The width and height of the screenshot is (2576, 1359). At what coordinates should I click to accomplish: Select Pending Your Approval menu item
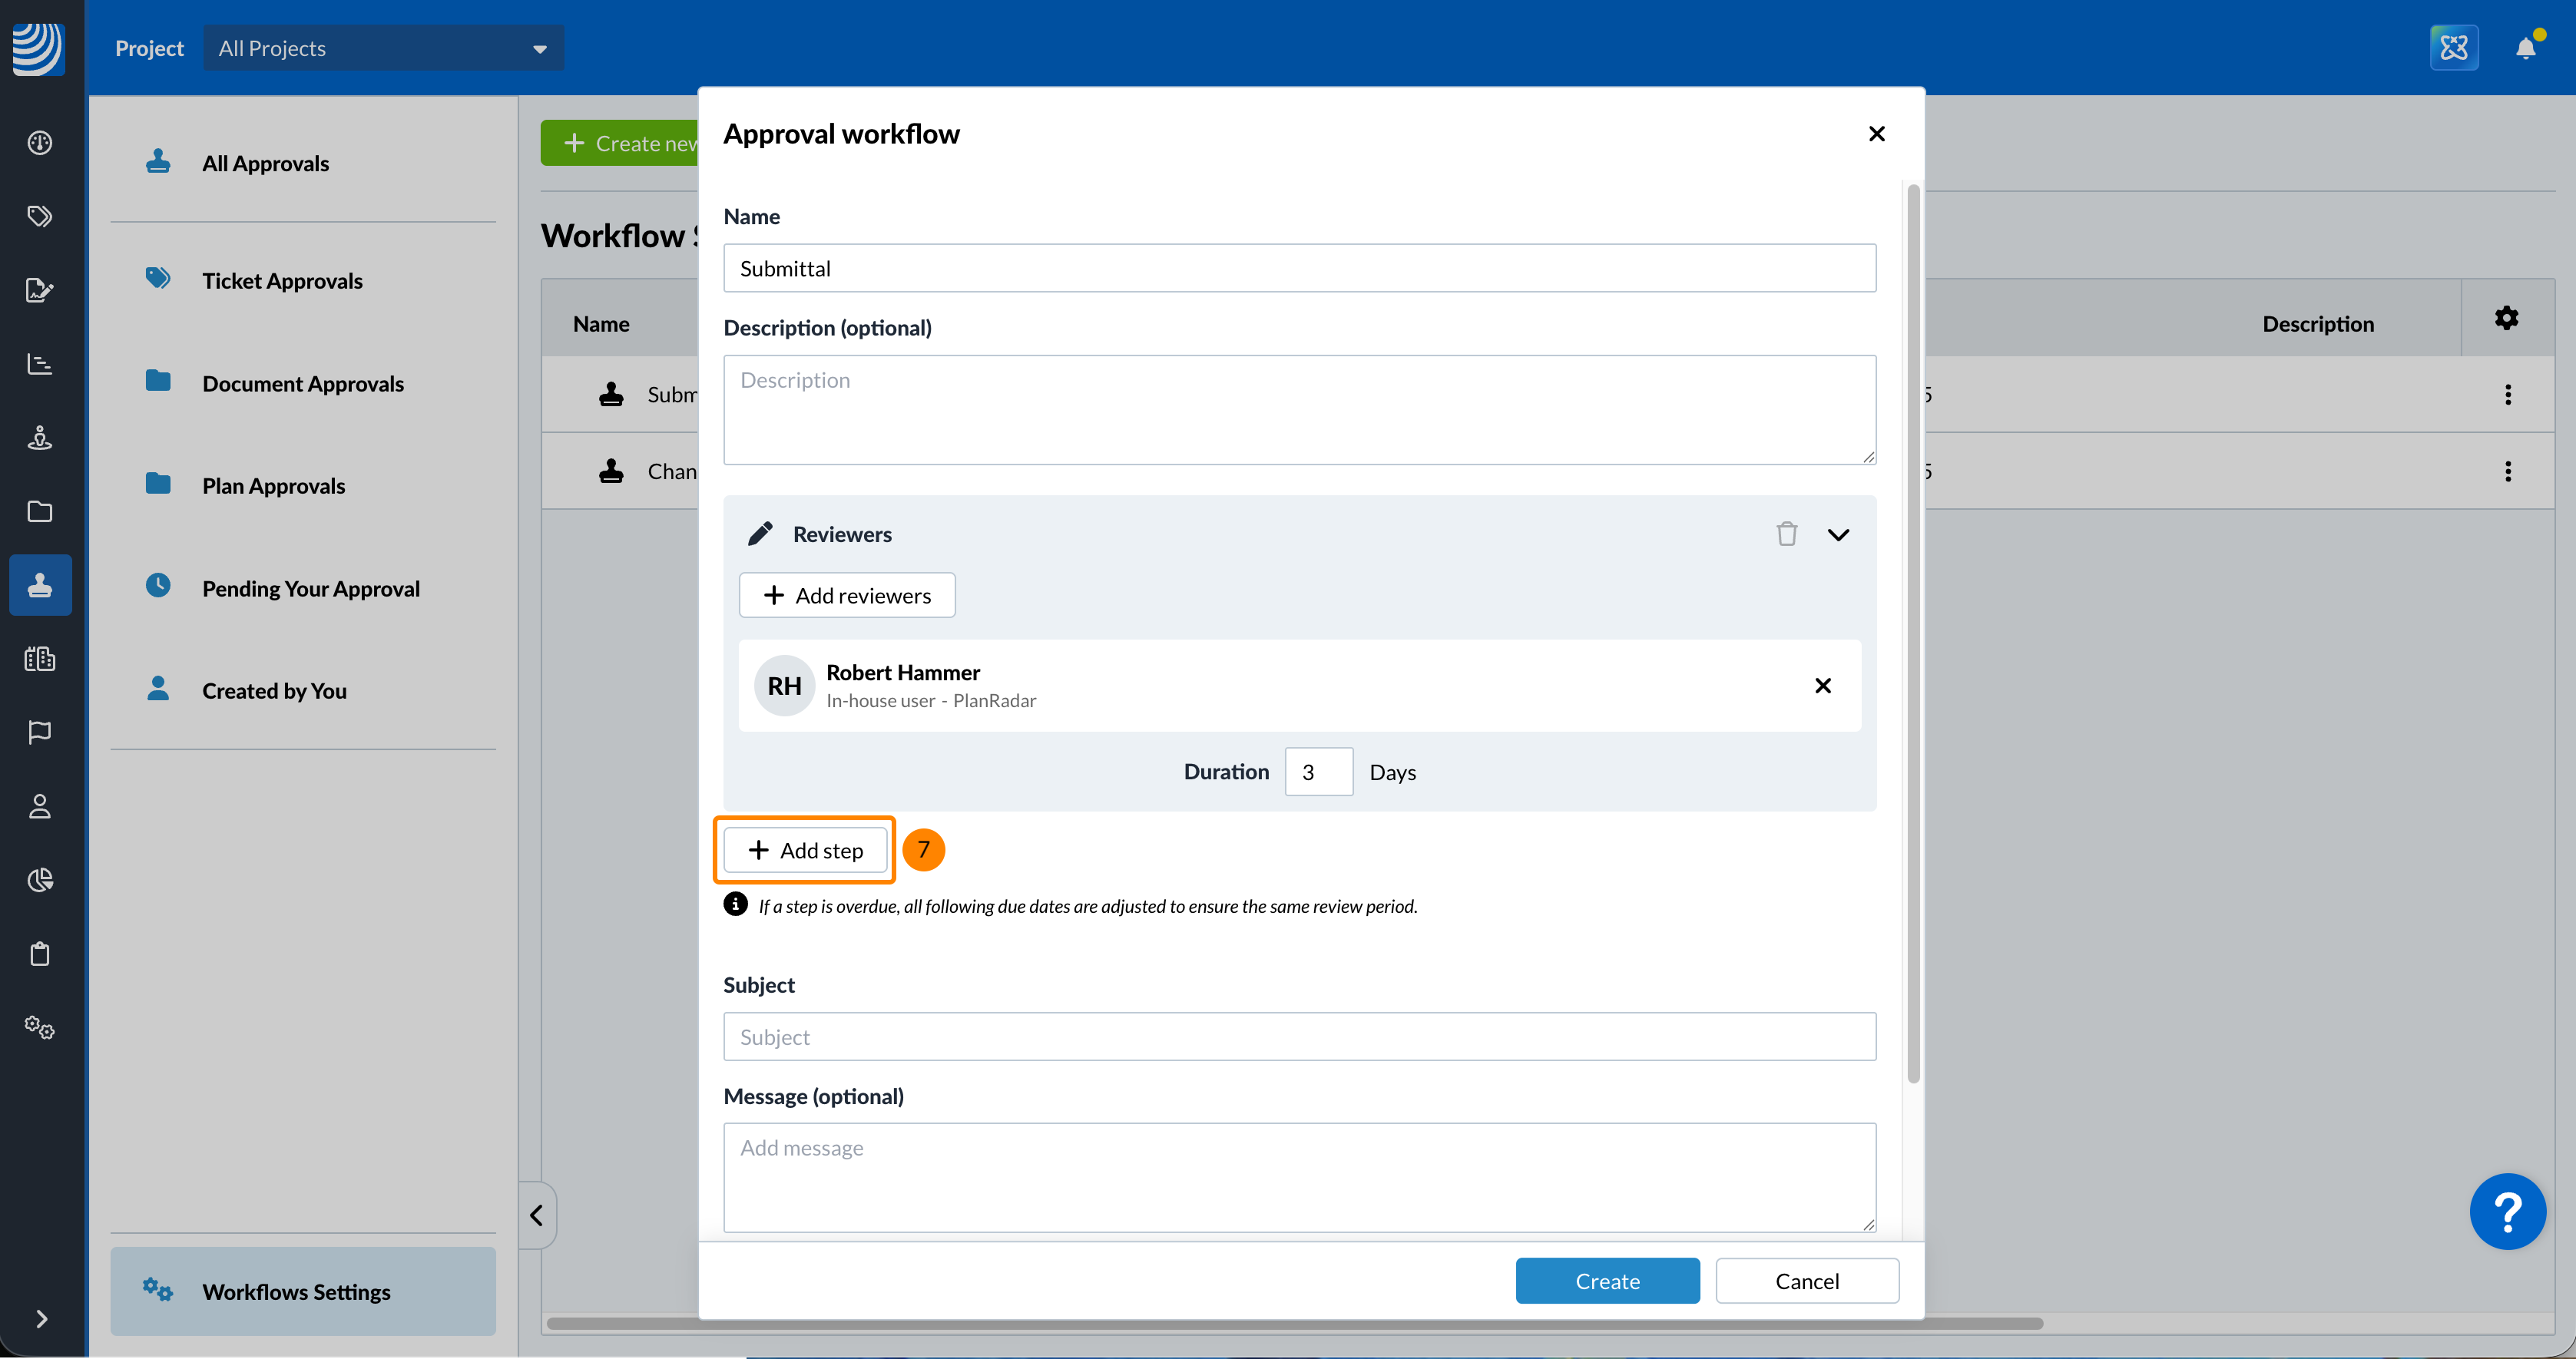point(310,588)
